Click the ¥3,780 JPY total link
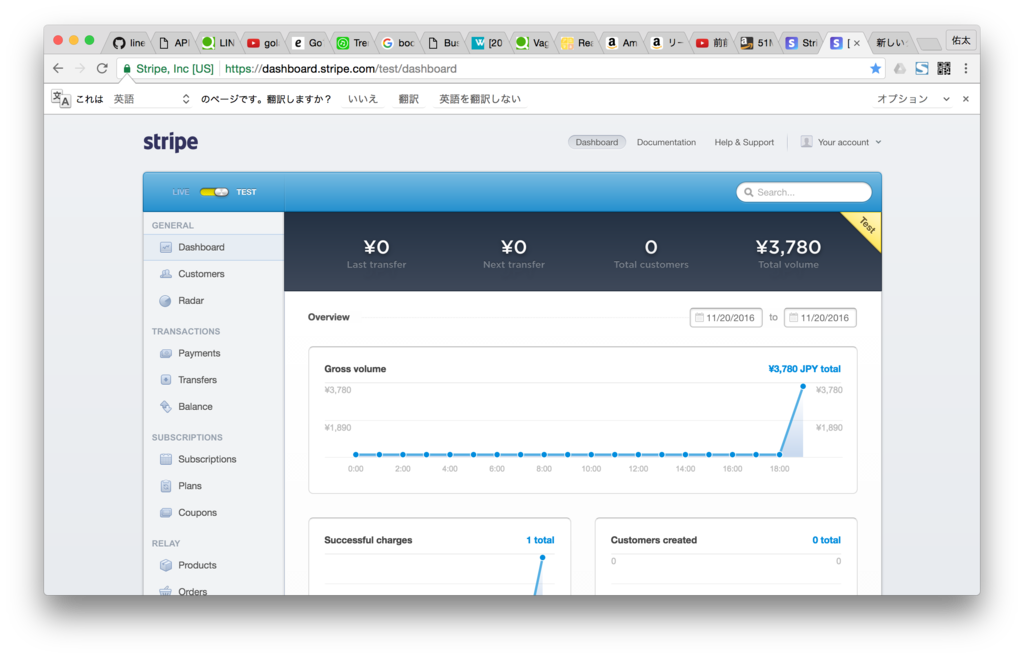The height and width of the screenshot is (658, 1024). click(805, 369)
